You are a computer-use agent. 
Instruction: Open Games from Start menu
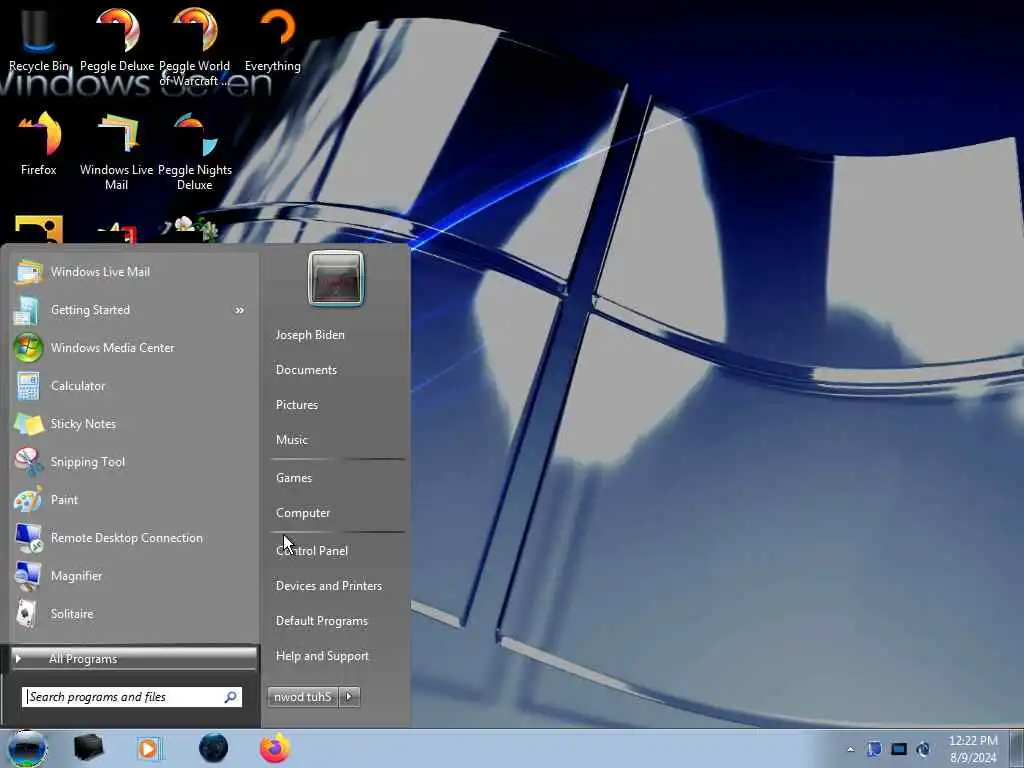(x=294, y=478)
